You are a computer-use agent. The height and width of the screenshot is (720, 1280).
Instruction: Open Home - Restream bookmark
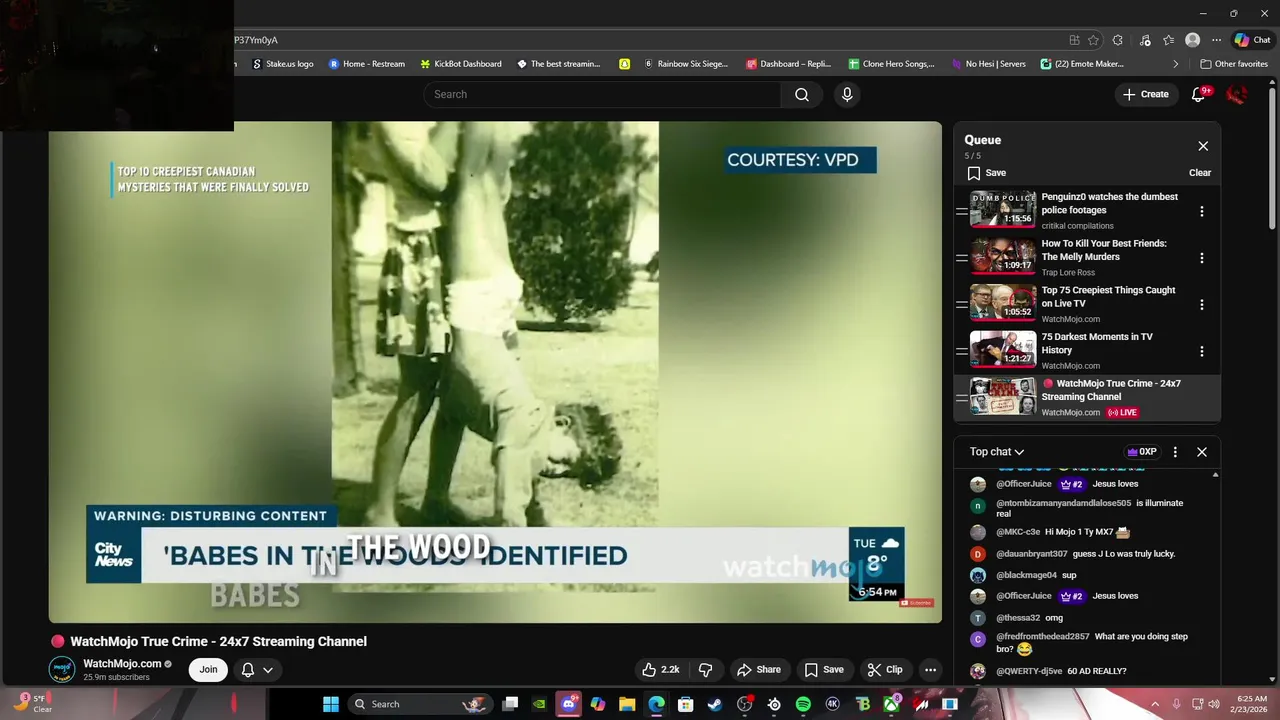367,64
